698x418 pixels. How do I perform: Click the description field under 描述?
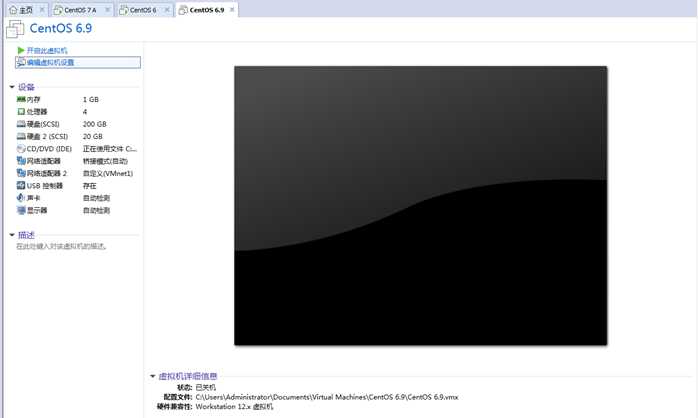pyautogui.click(x=61, y=246)
